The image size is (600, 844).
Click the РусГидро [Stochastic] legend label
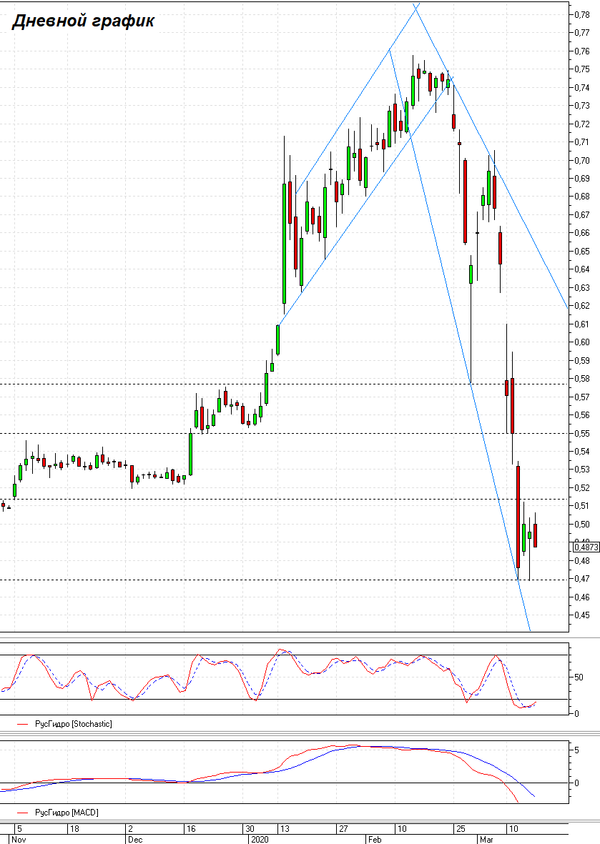coord(74,724)
